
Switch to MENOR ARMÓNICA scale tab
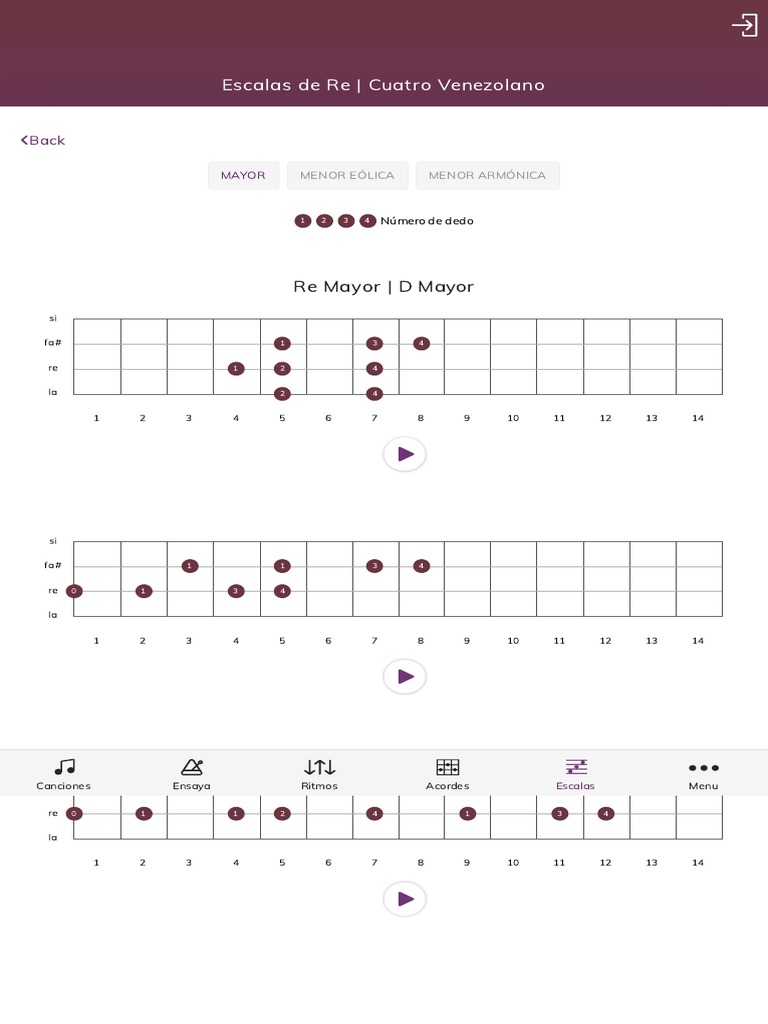(x=487, y=175)
